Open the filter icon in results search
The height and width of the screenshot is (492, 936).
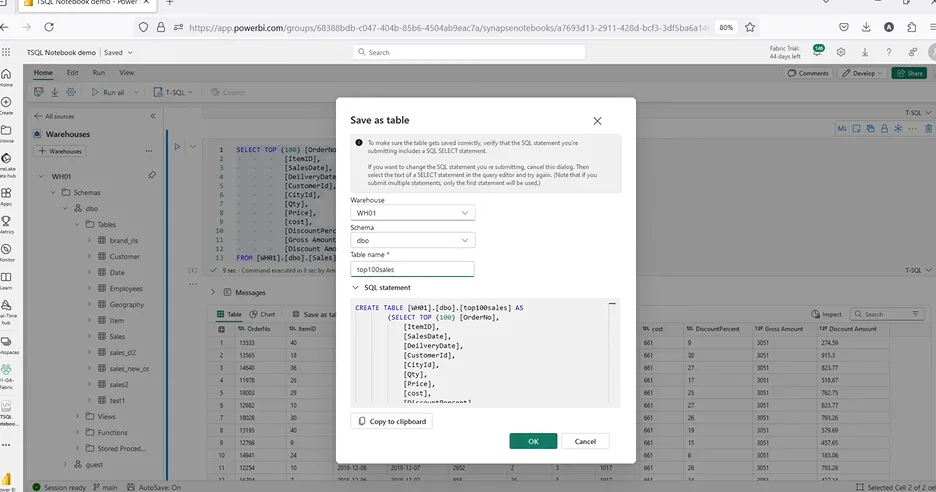point(915,314)
